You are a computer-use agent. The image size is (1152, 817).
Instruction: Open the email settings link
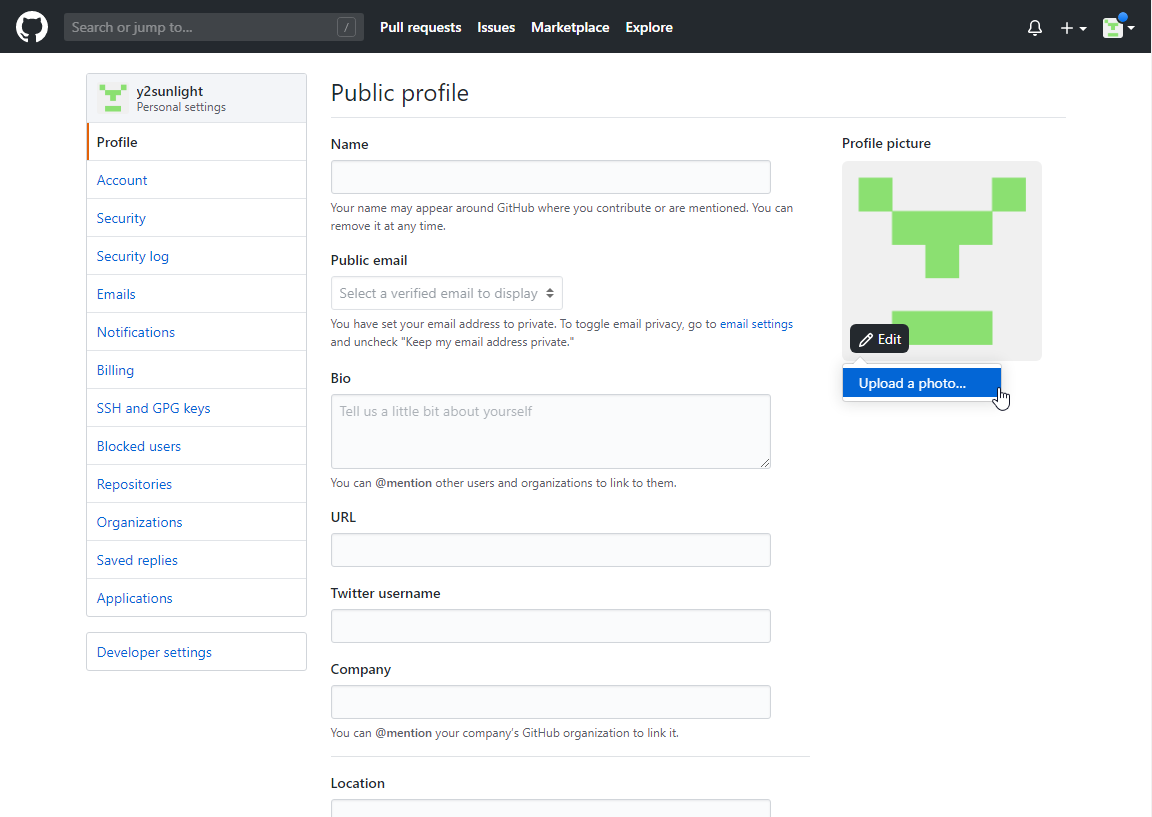756,324
